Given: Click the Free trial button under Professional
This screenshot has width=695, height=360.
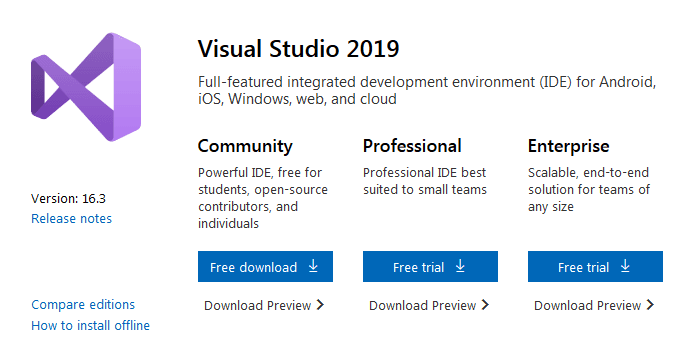Looking at the screenshot, I should pos(430,266).
